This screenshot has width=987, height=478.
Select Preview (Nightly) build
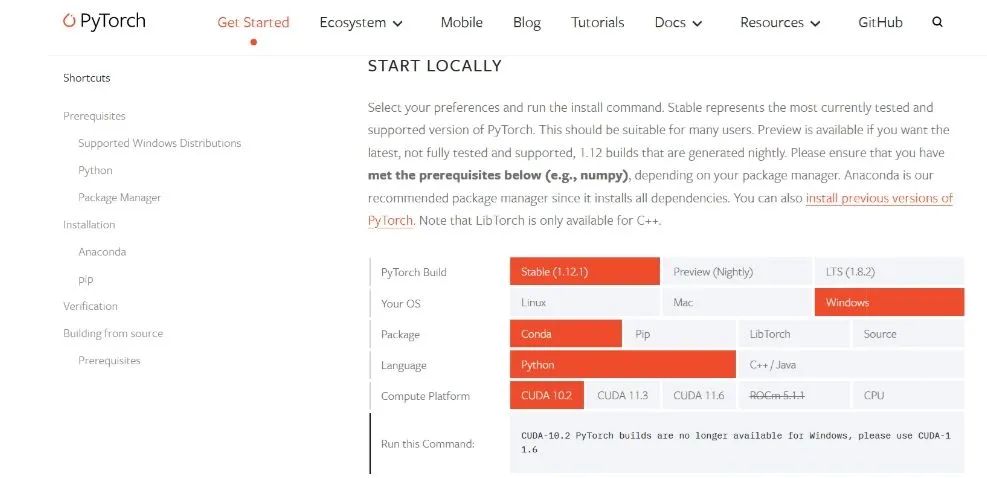736,271
